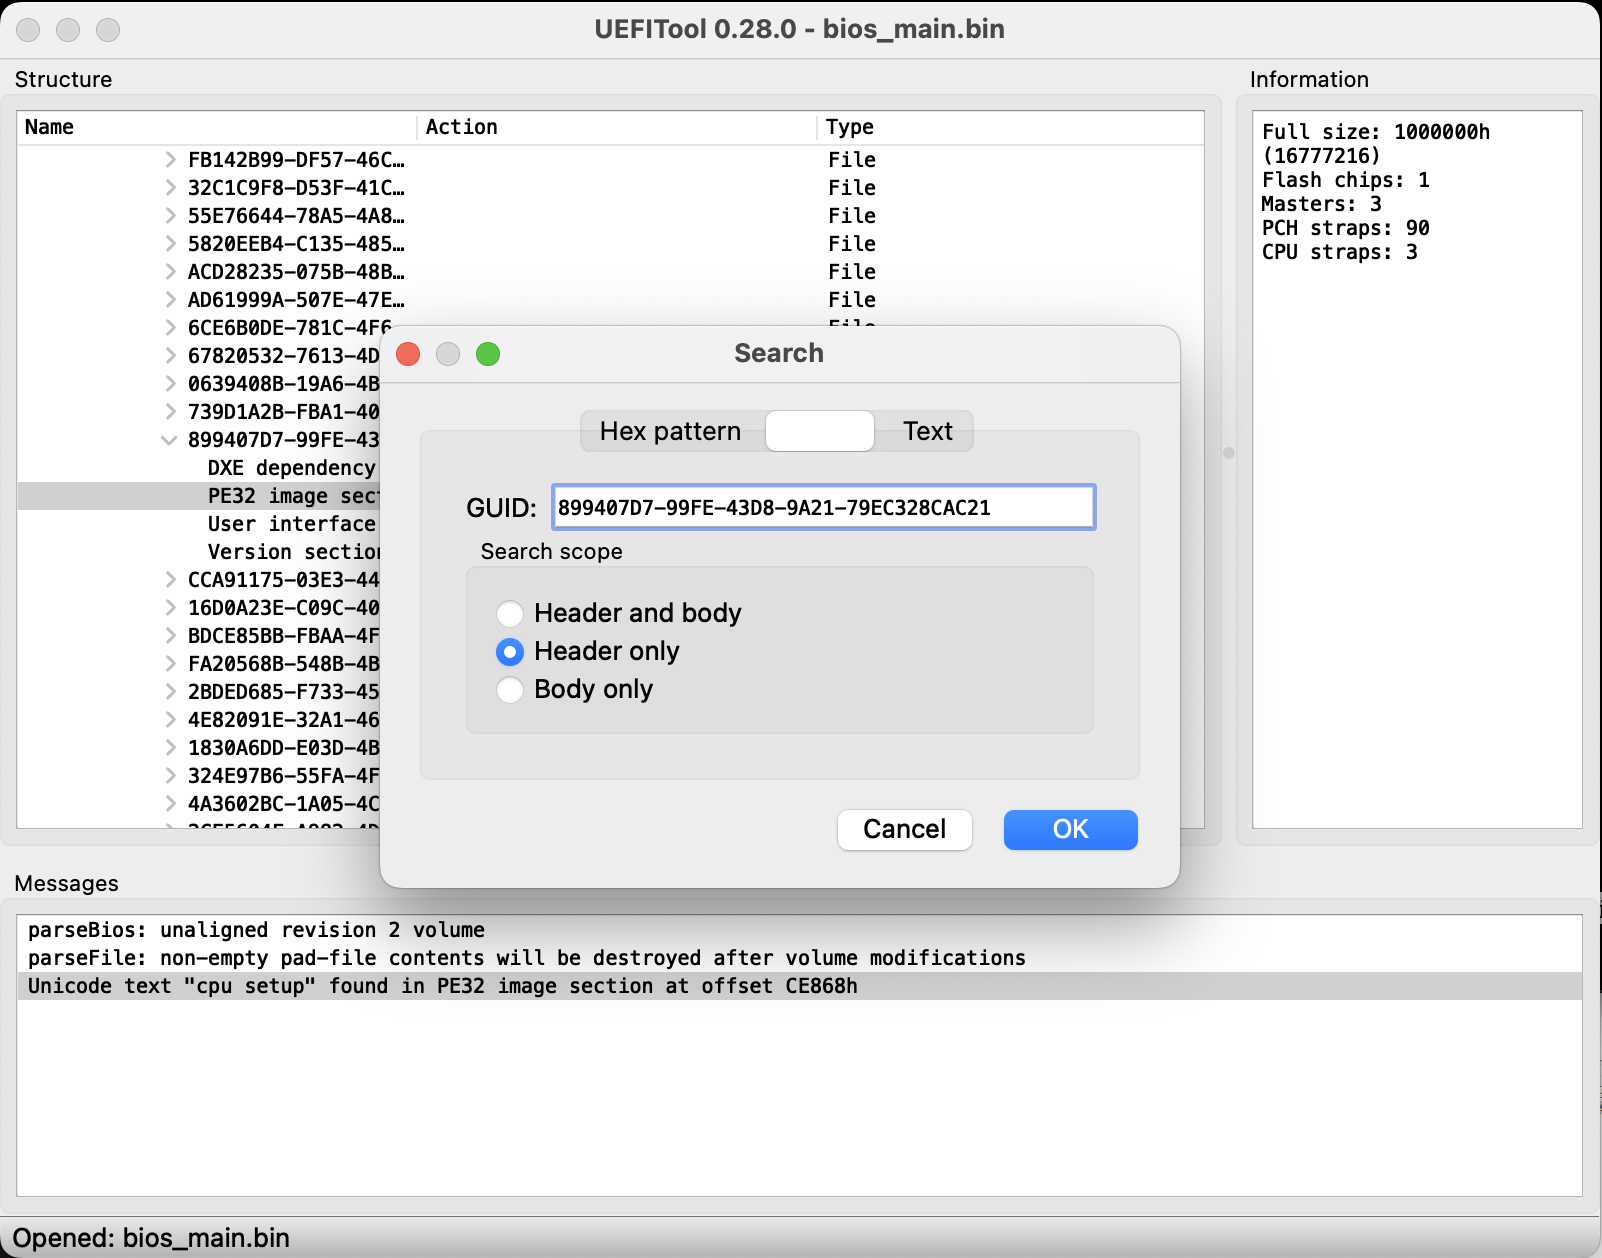The height and width of the screenshot is (1258, 1602).
Task: Switch to the Text search tab
Action: point(927,431)
